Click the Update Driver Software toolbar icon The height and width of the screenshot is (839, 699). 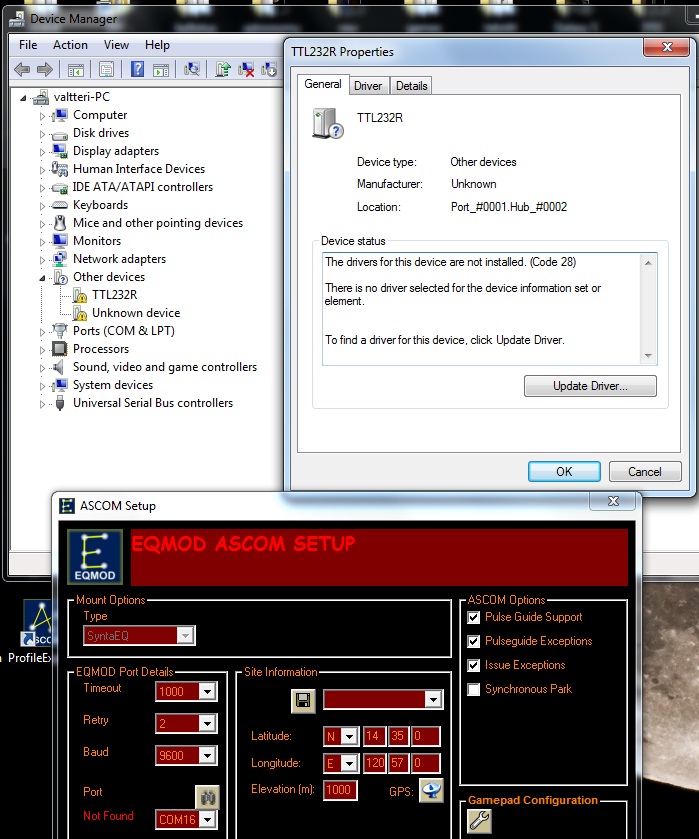pos(223,69)
